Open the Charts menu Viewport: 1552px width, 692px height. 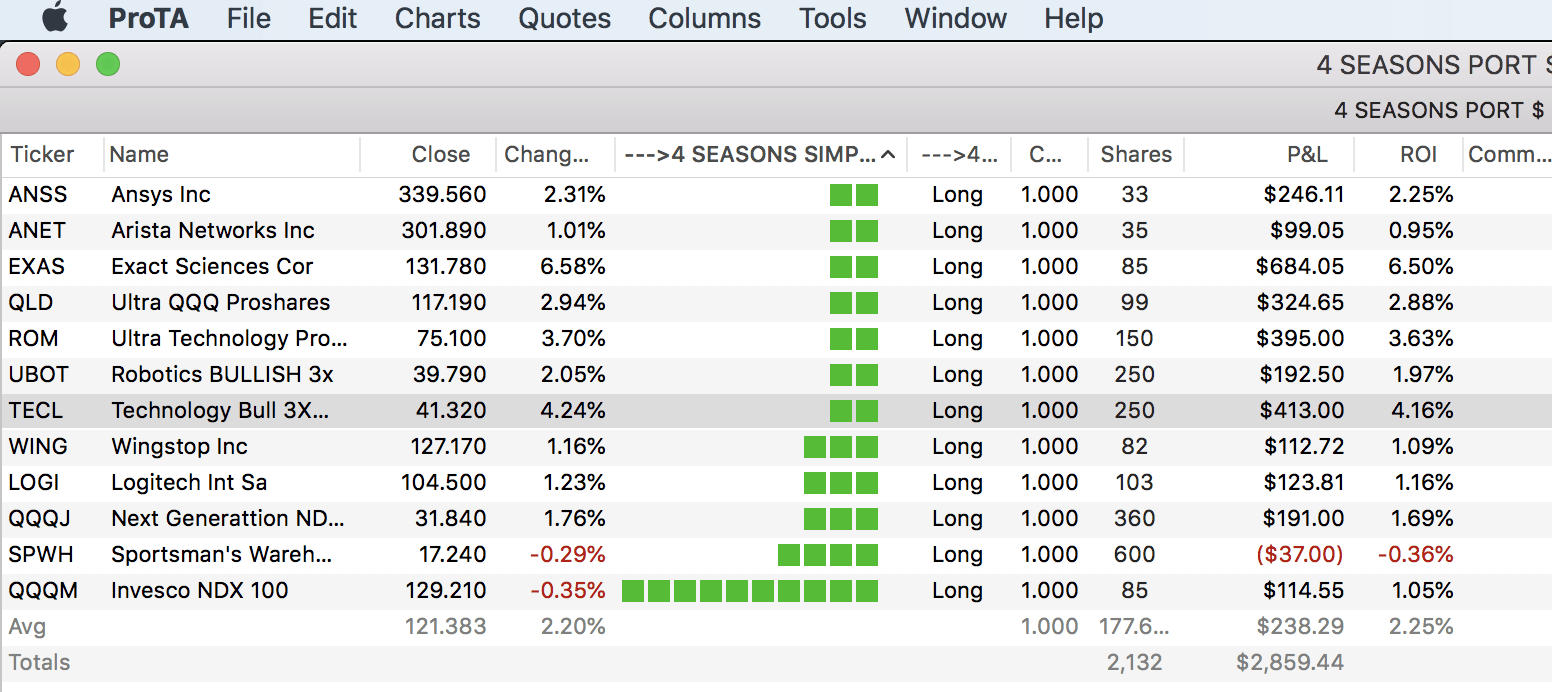tap(437, 18)
